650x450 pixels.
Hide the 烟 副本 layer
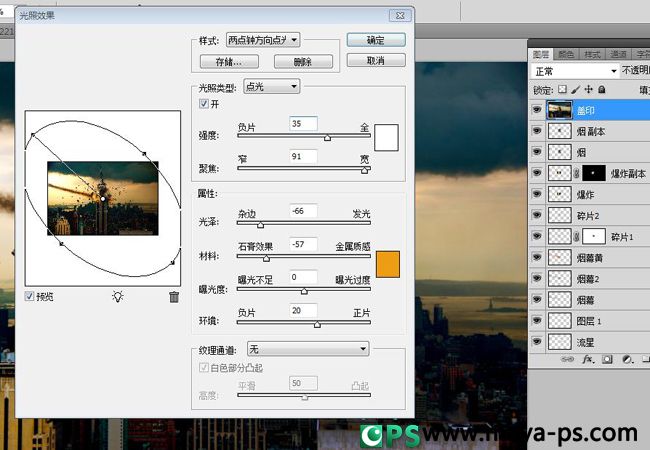(x=537, y=131)
